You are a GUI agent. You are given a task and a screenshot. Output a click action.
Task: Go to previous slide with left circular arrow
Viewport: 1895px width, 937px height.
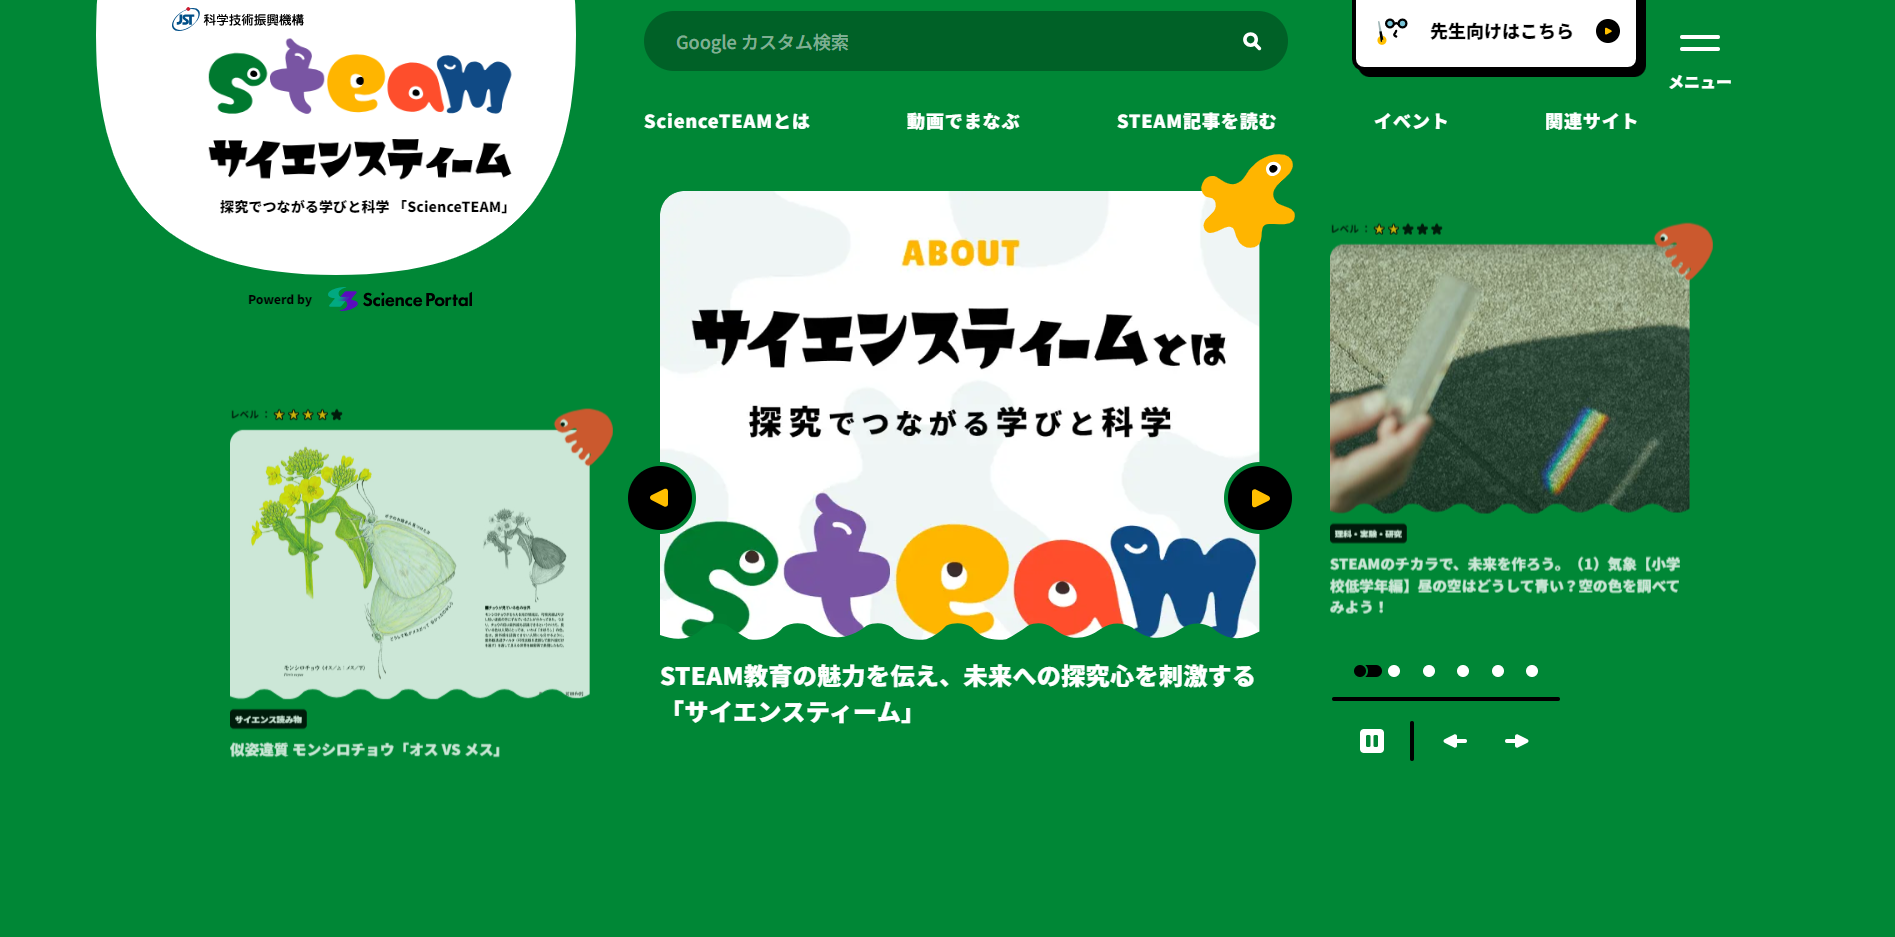pyautogui.click(x=661, y=497)
